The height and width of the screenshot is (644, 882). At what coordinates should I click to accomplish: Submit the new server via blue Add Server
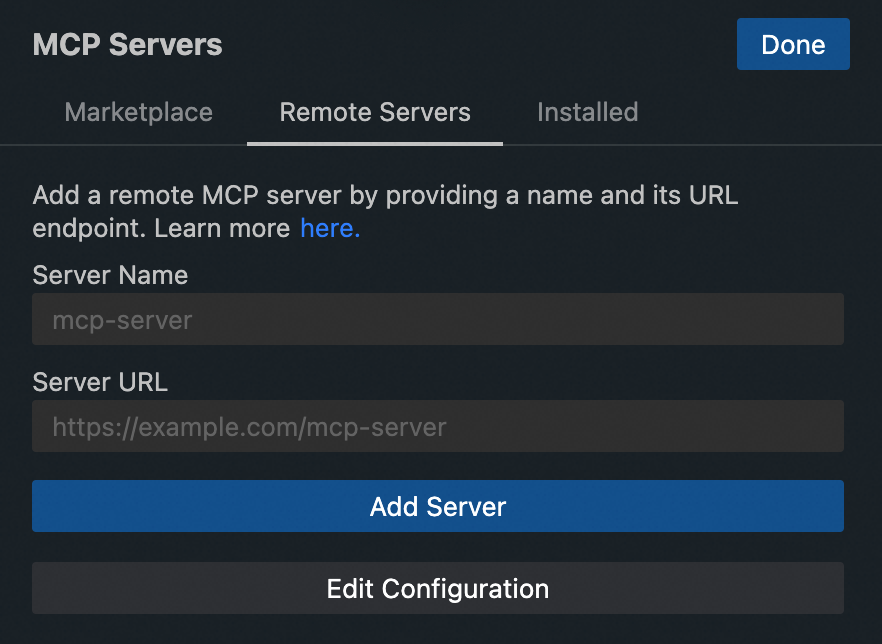coord(438,506)
